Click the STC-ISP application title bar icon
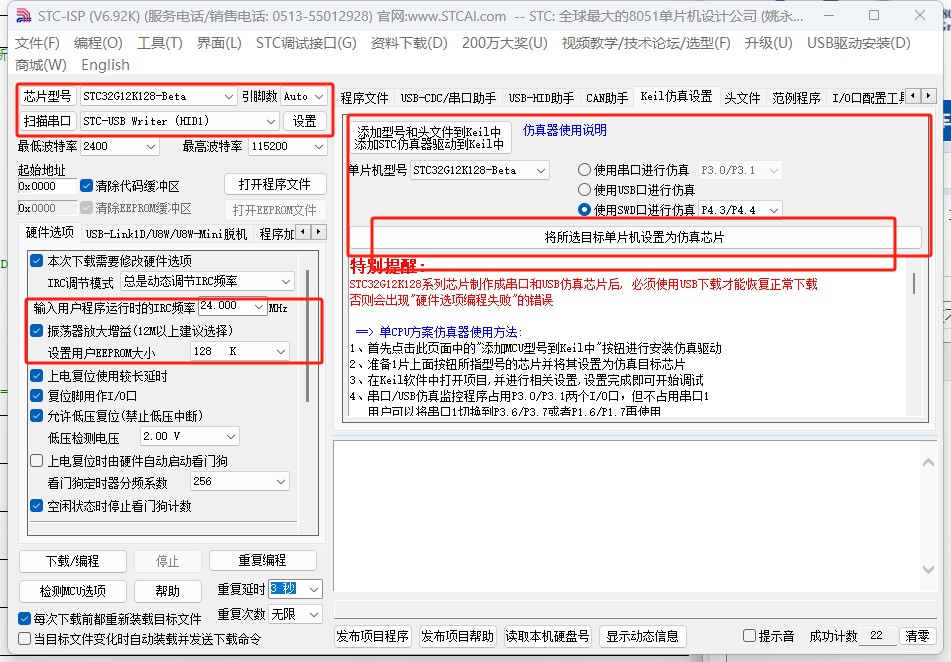951x662 pixels. coord(23,16)
